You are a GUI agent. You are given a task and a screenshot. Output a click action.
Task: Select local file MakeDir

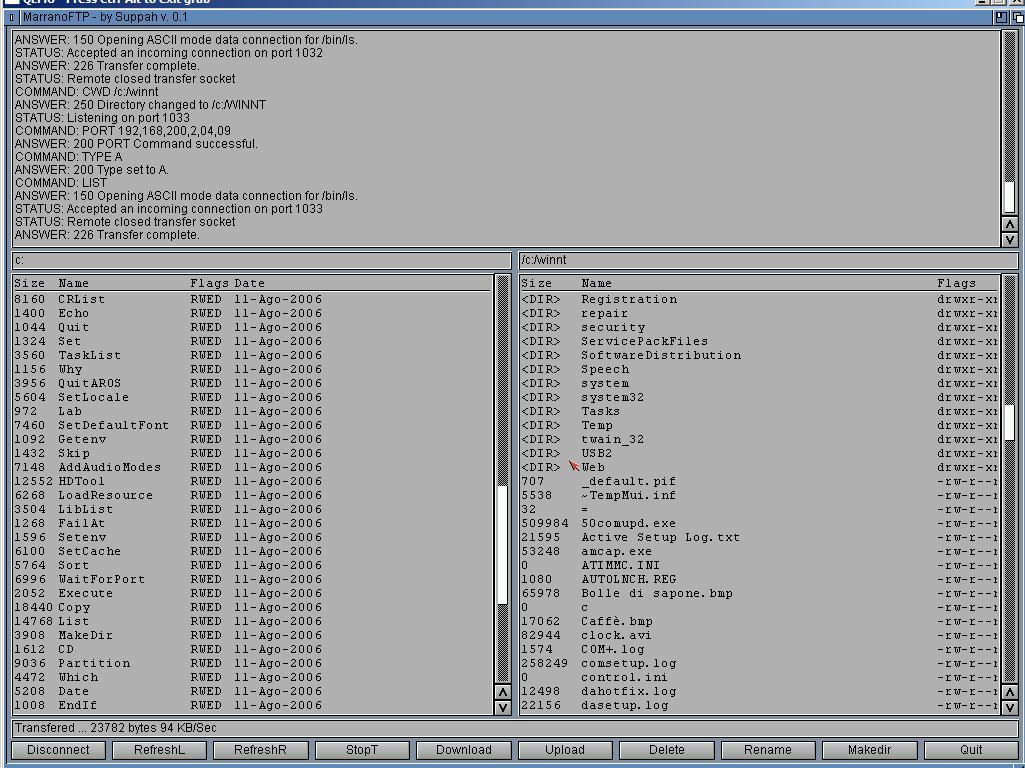coord(252,635)
